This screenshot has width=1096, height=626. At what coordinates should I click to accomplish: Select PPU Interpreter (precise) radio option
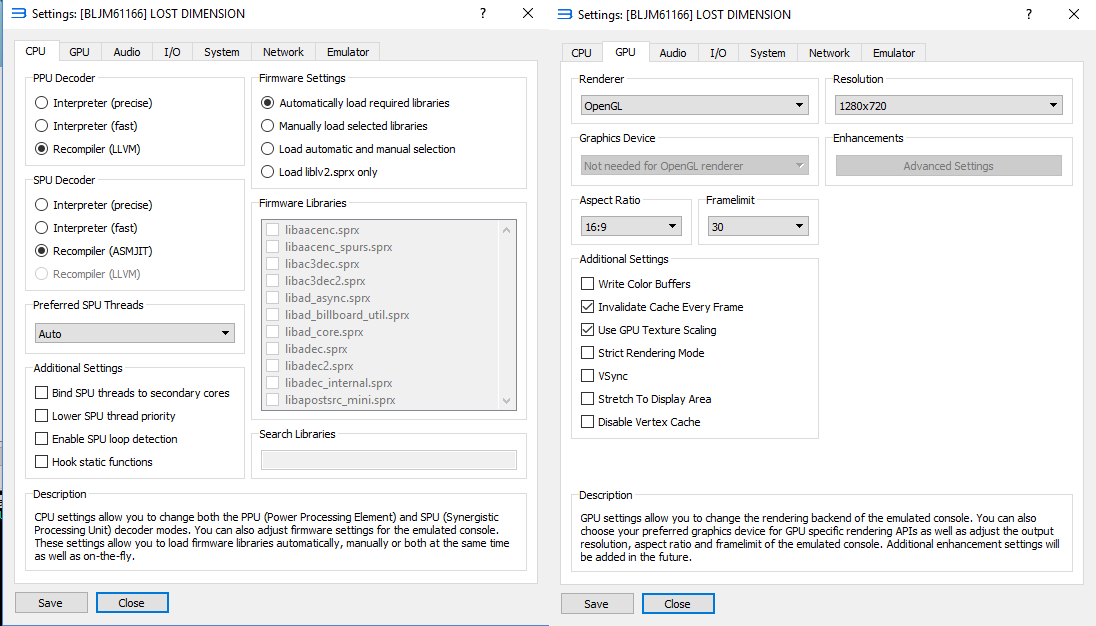pos(41,103)
